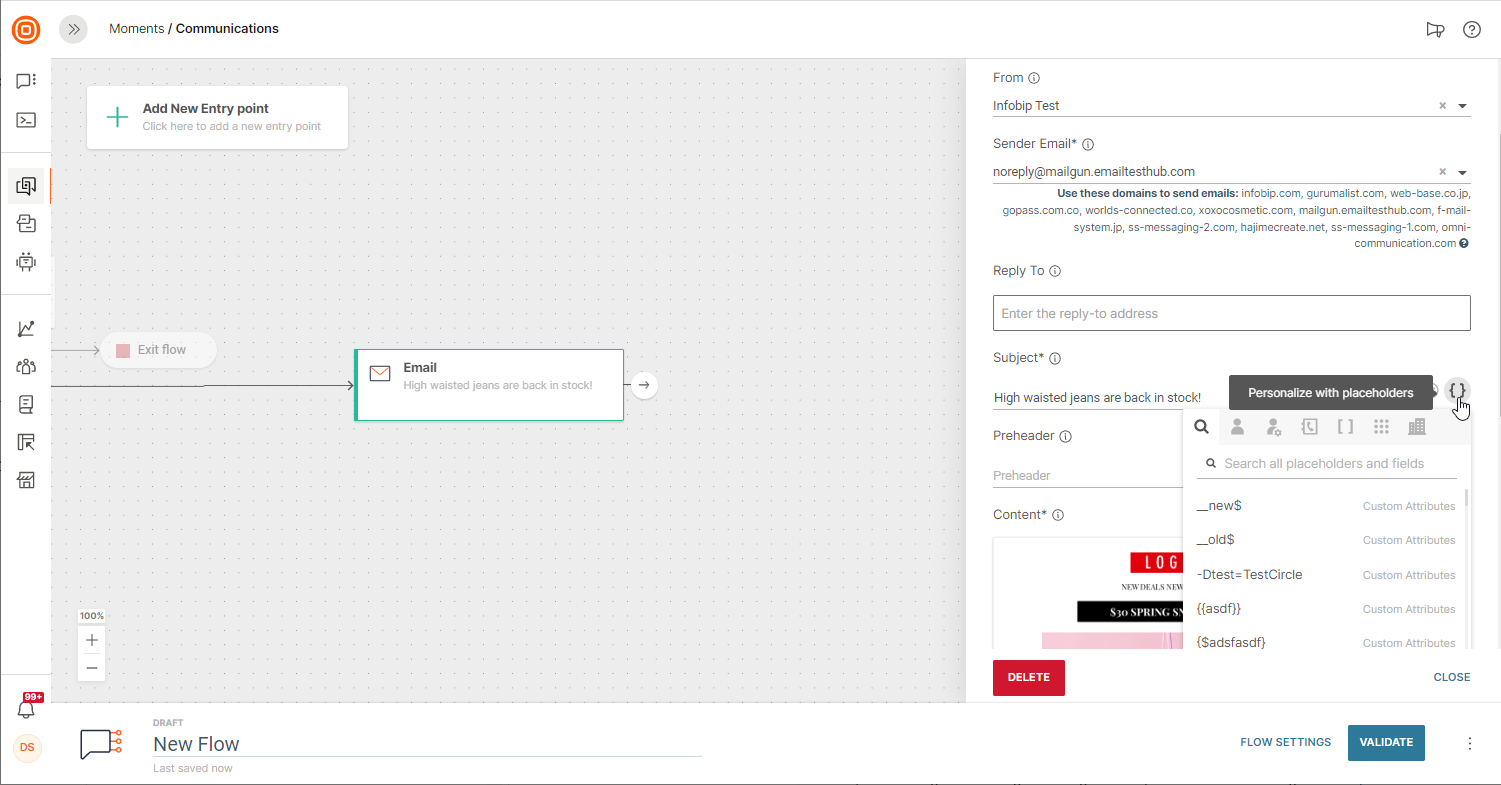Click the Moments breadcrumb link
The image size is (1501, 785).
click(136, 29)
